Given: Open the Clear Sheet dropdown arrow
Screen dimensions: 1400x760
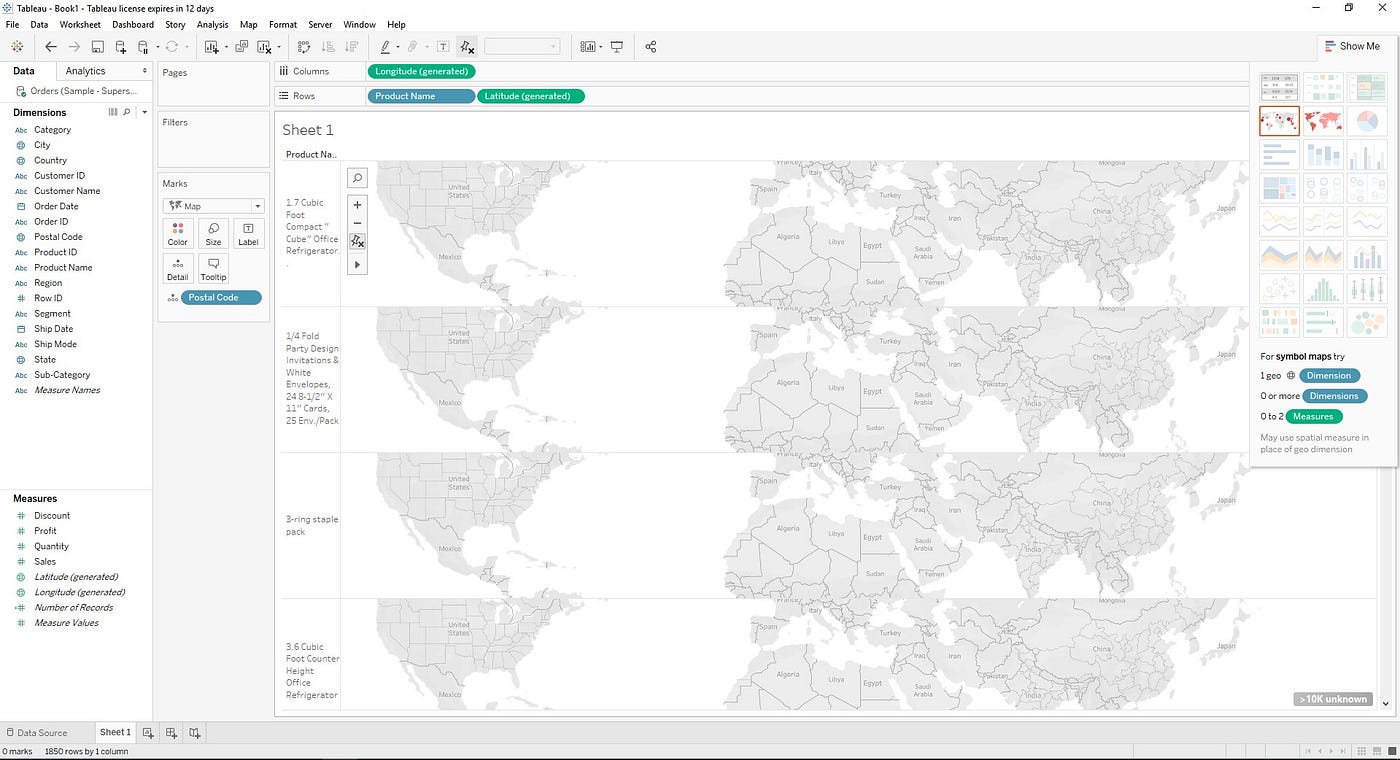Looking at the screenshot, I should point(278,47).
